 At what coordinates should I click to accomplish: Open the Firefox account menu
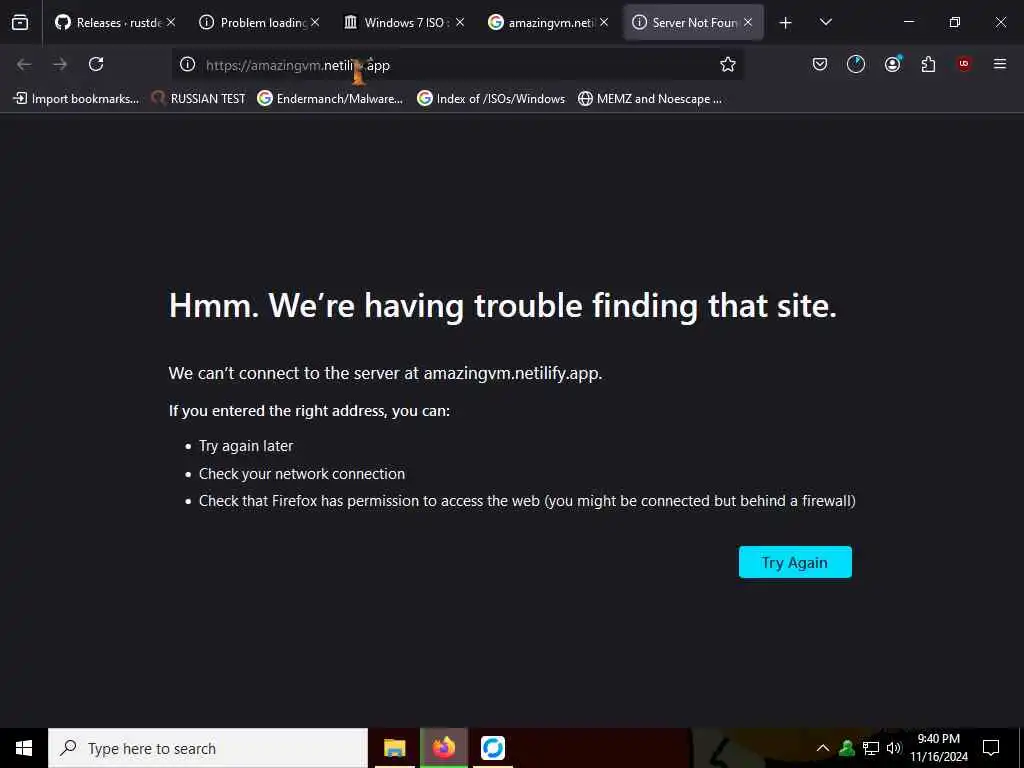pyautogui.click(x=893, y=64)
